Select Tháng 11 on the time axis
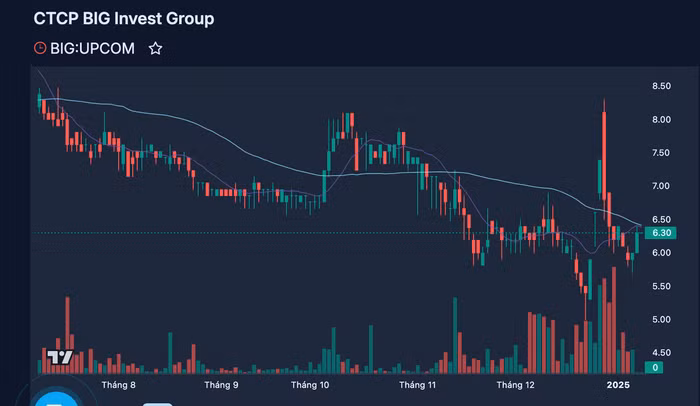The width and height of the screenshot is (700, 406). [x=418, y=385]
